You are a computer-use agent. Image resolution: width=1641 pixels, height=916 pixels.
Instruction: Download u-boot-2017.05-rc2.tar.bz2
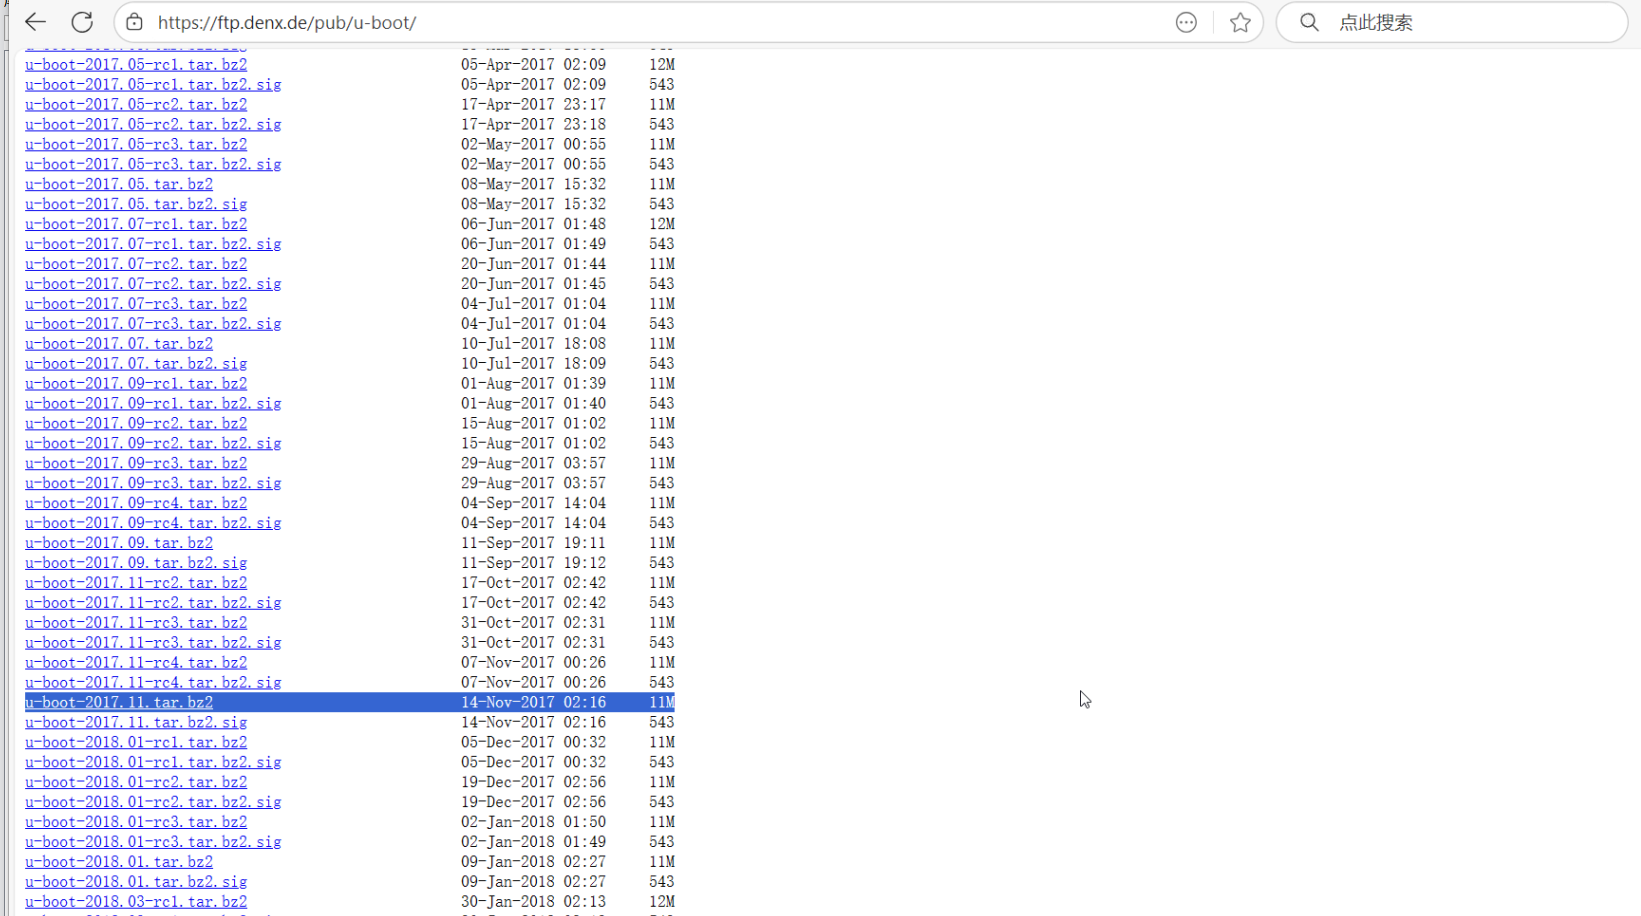(x=136, y=105)
